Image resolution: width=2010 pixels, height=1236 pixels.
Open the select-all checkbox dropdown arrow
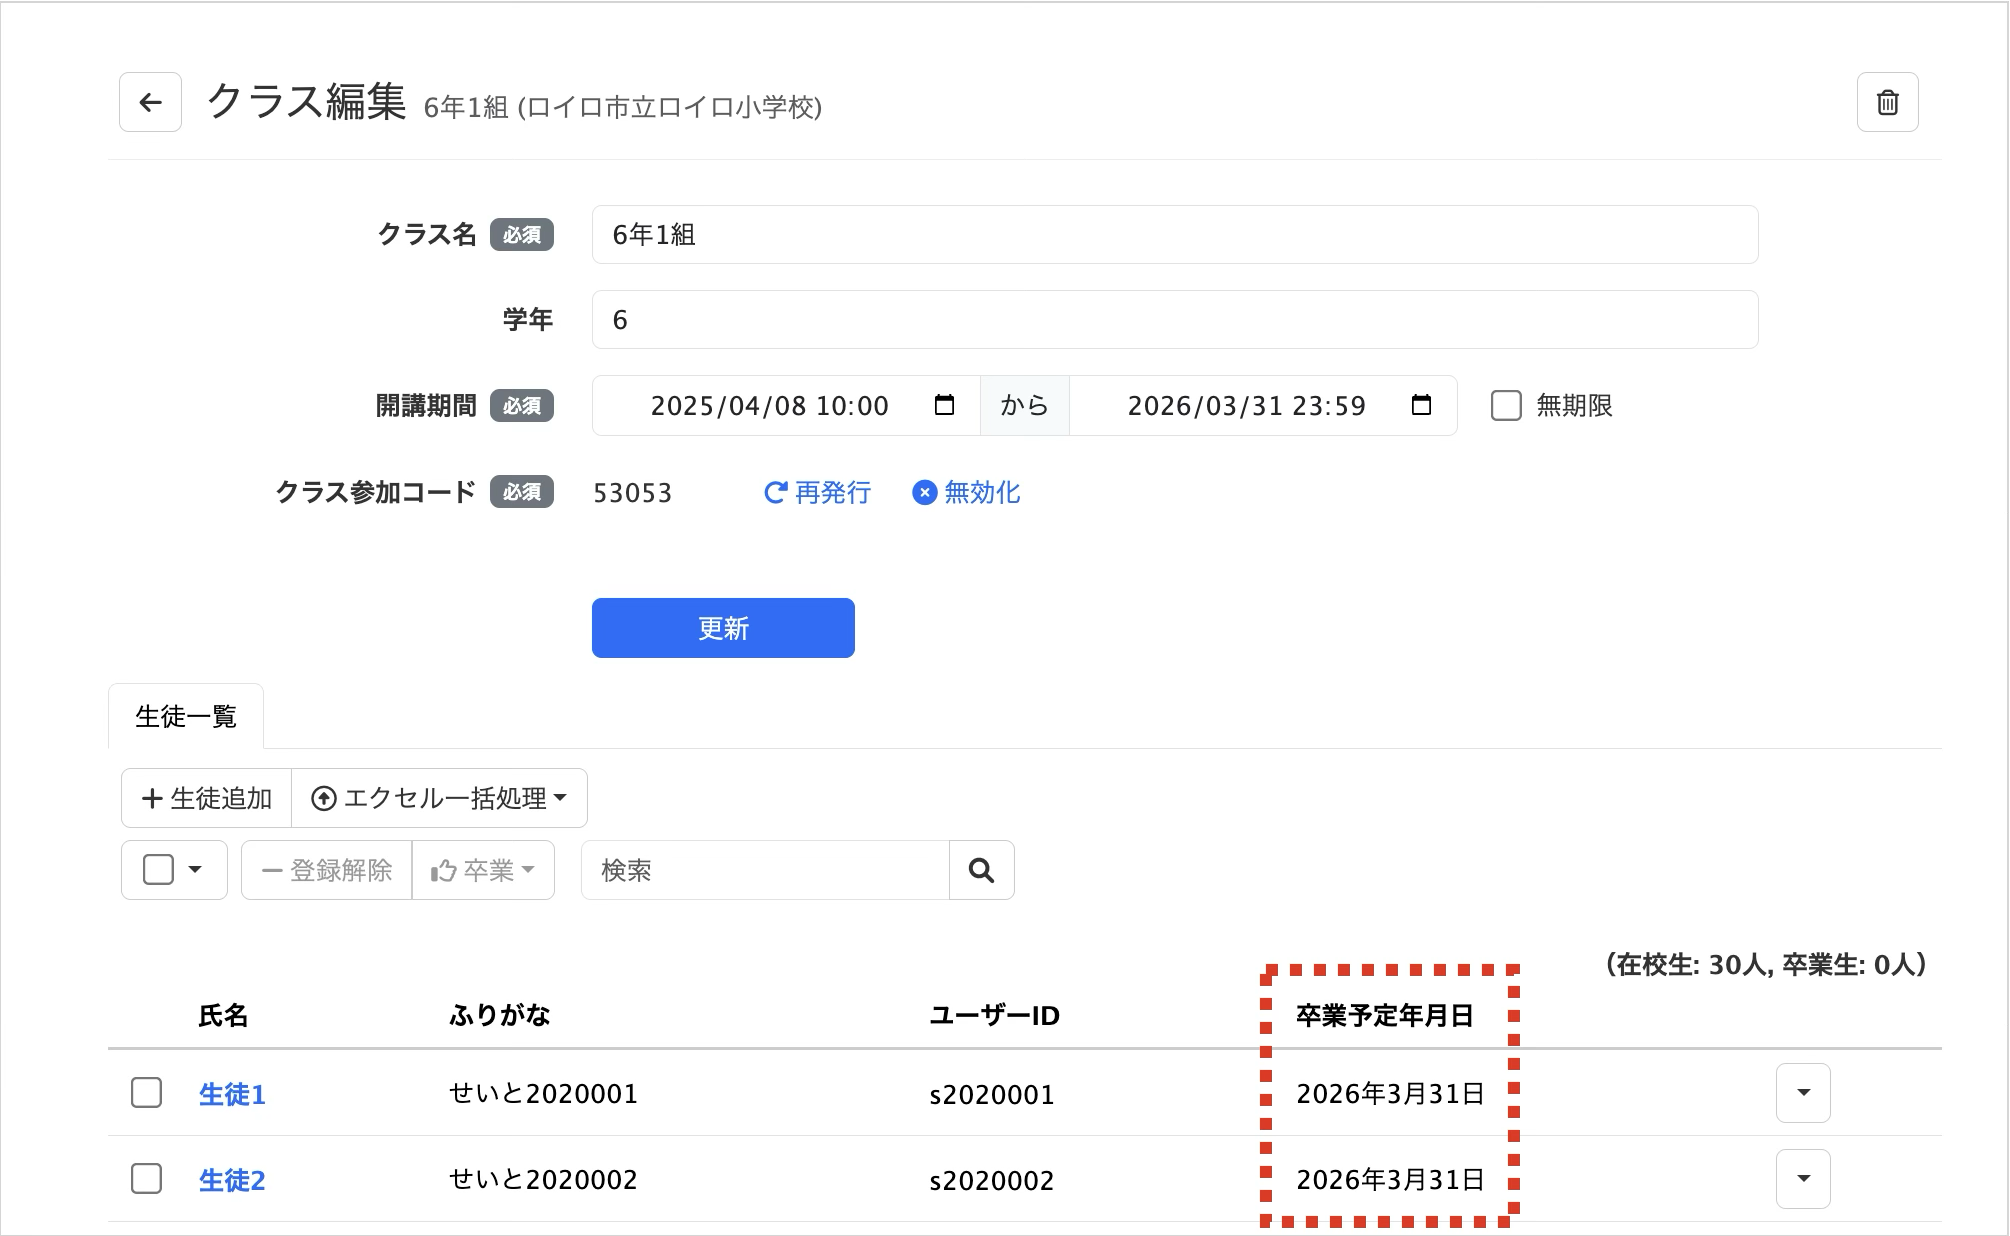coord(195,870)
